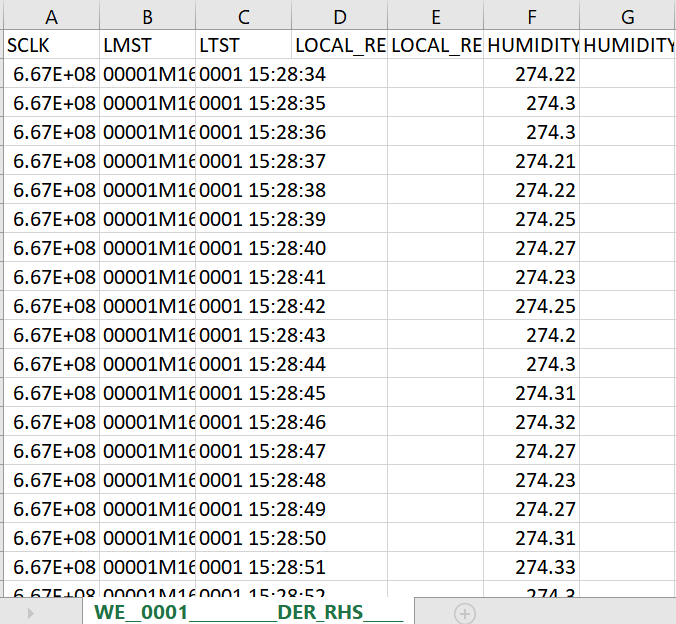Select the cell 0001 15:28:34
The image size is (676, 624).
(244, 74)
